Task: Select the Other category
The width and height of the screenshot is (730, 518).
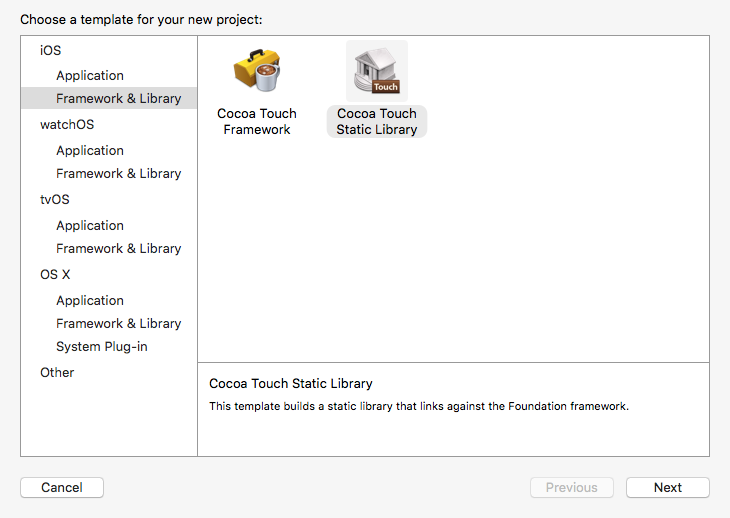Action: coord(57,372)
